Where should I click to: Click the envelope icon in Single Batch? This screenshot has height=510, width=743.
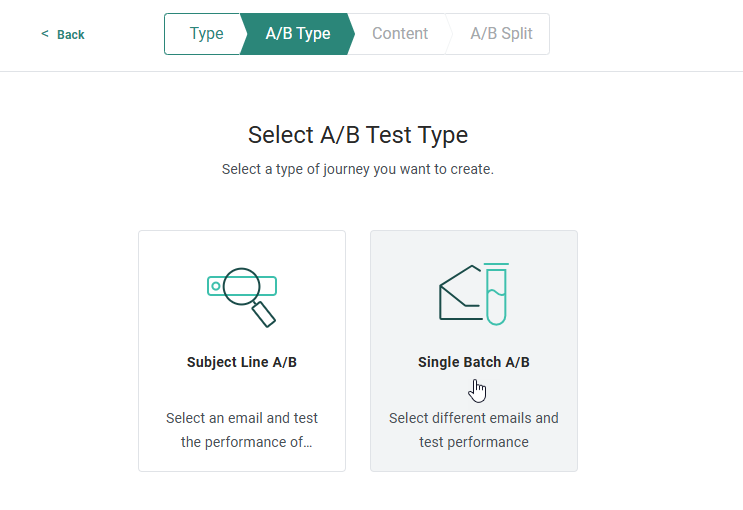click(460, 296)
